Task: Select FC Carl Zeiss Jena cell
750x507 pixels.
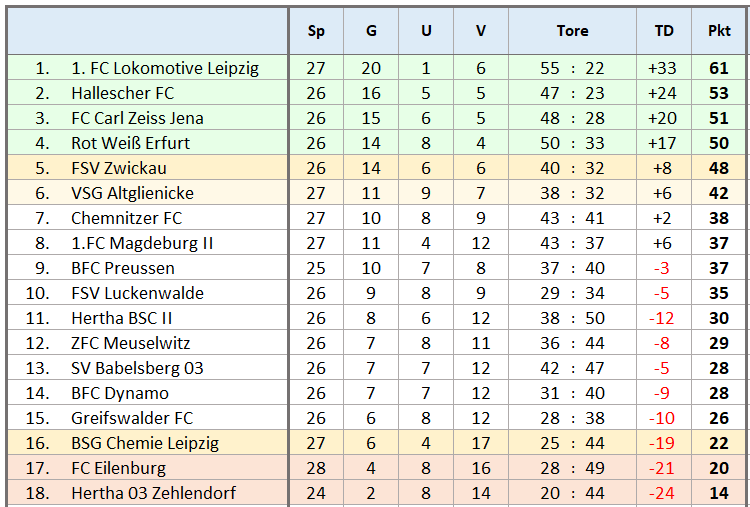Action: [x=137, y=118]
